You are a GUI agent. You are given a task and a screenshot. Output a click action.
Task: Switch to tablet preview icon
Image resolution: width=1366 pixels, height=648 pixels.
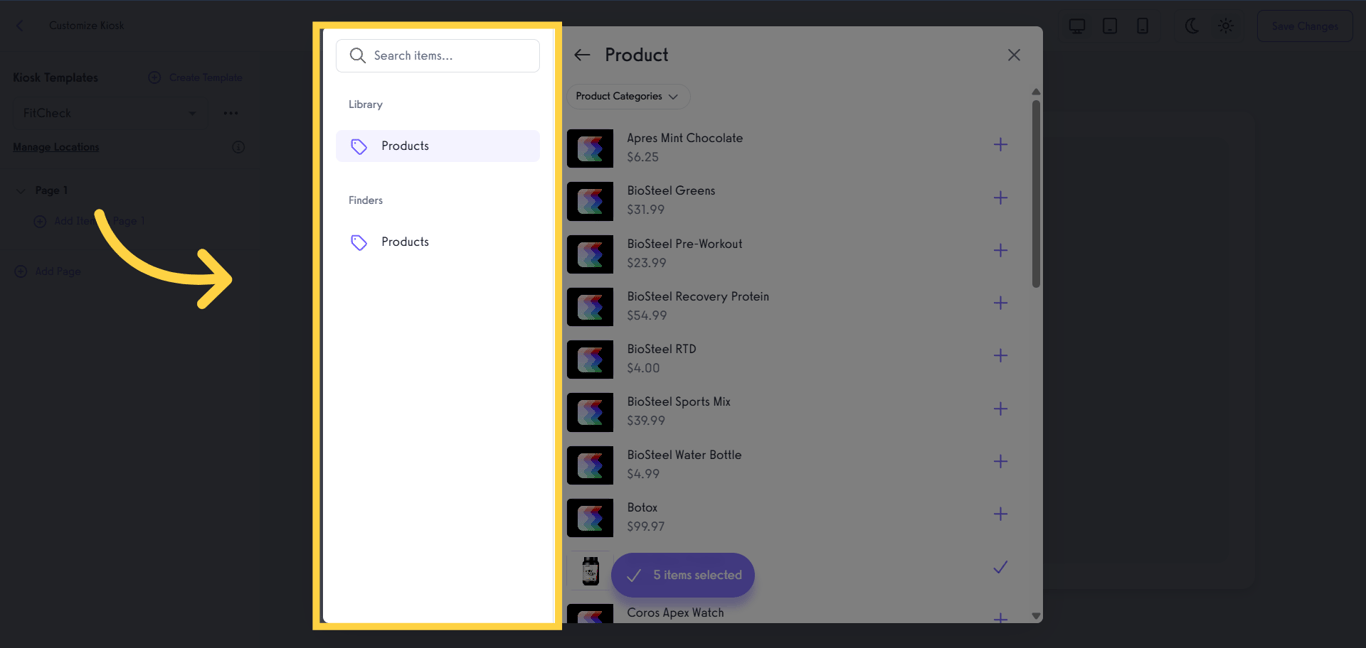coord(1110,26)
